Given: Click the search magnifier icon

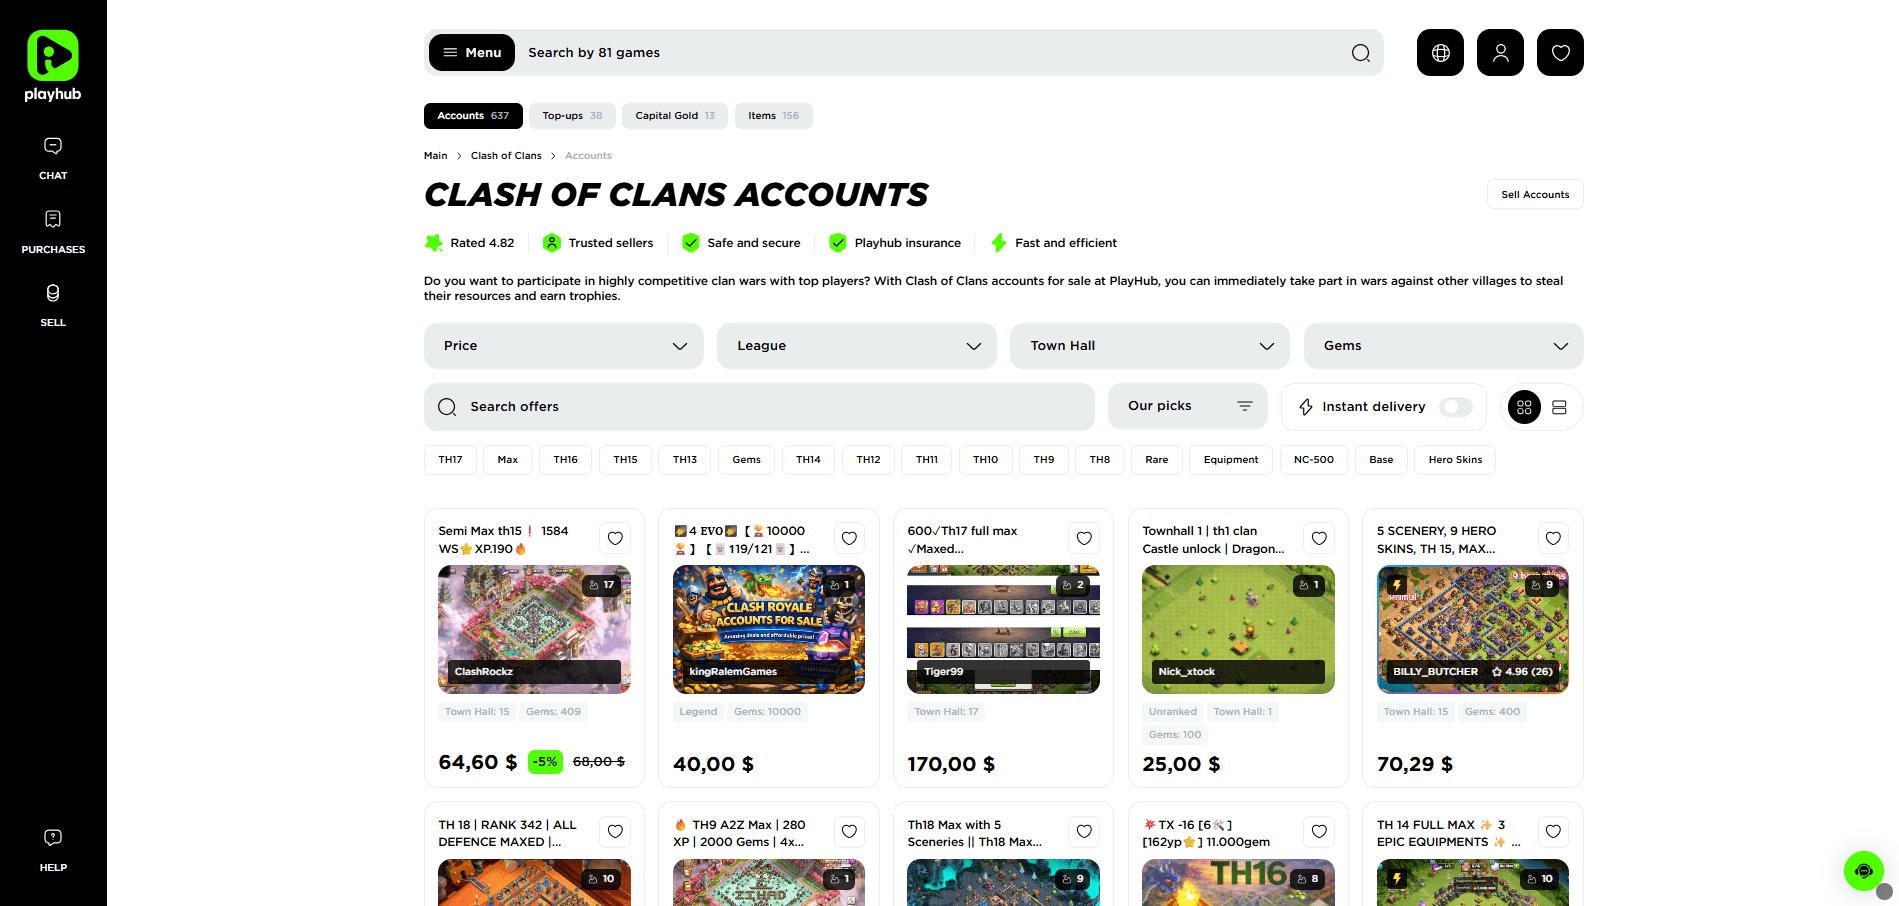Looking at the screenshot, I should (x=1361, y=53).
